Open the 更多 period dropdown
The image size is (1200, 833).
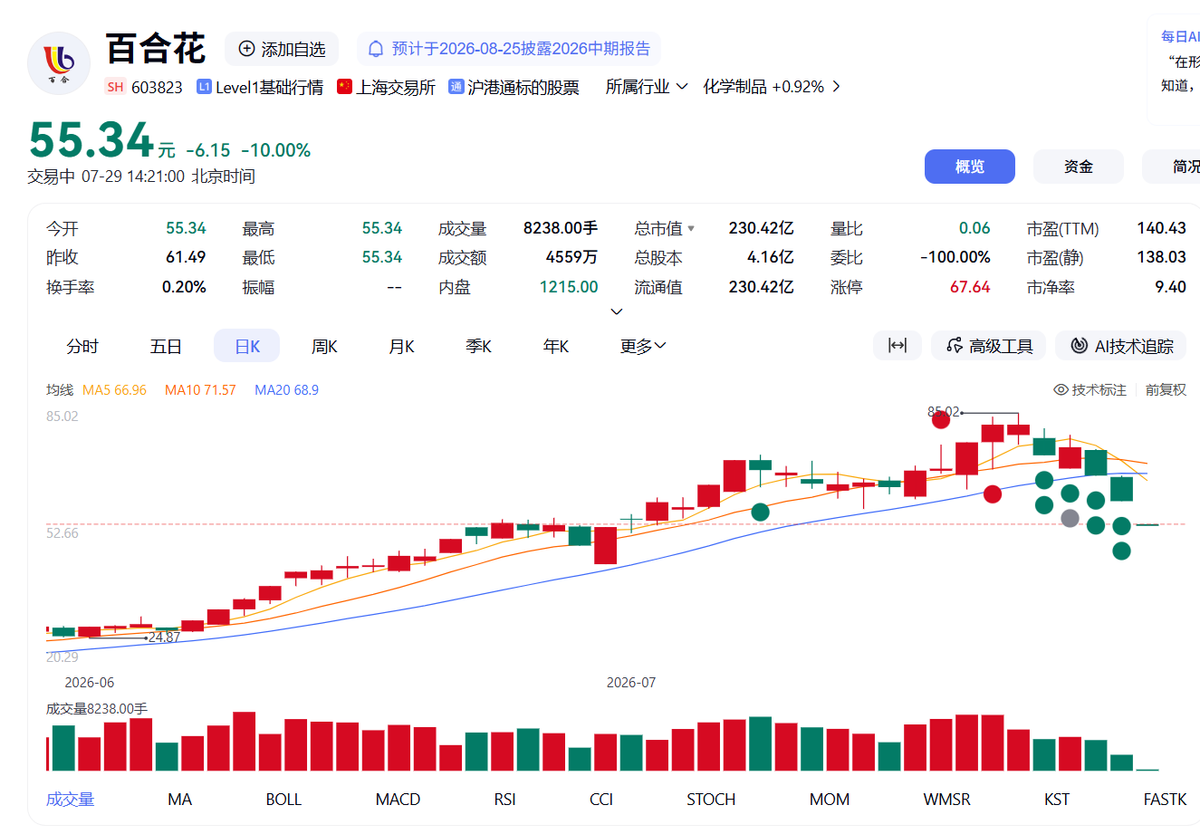click(643, 346)
